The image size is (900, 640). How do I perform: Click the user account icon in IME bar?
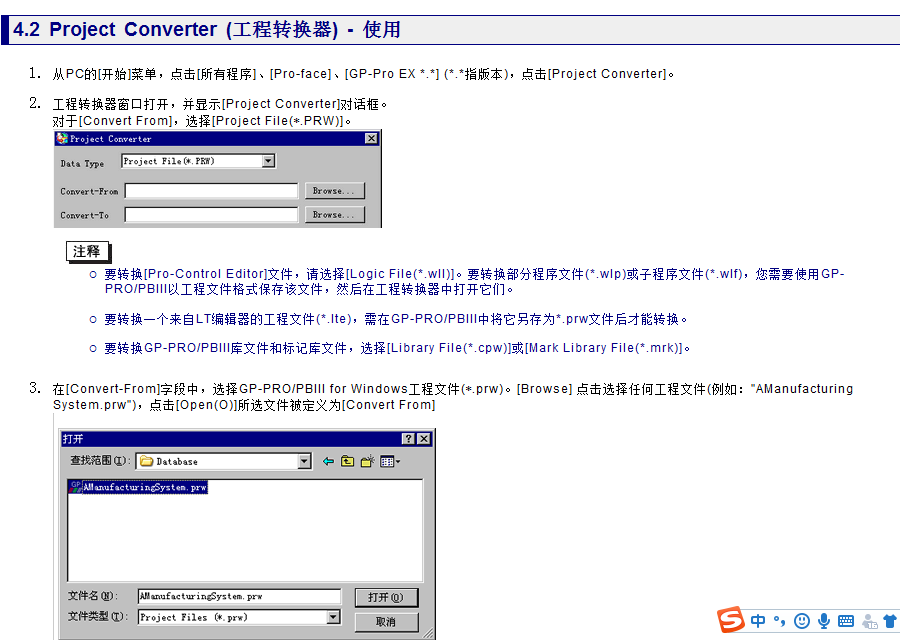[869, 621]
